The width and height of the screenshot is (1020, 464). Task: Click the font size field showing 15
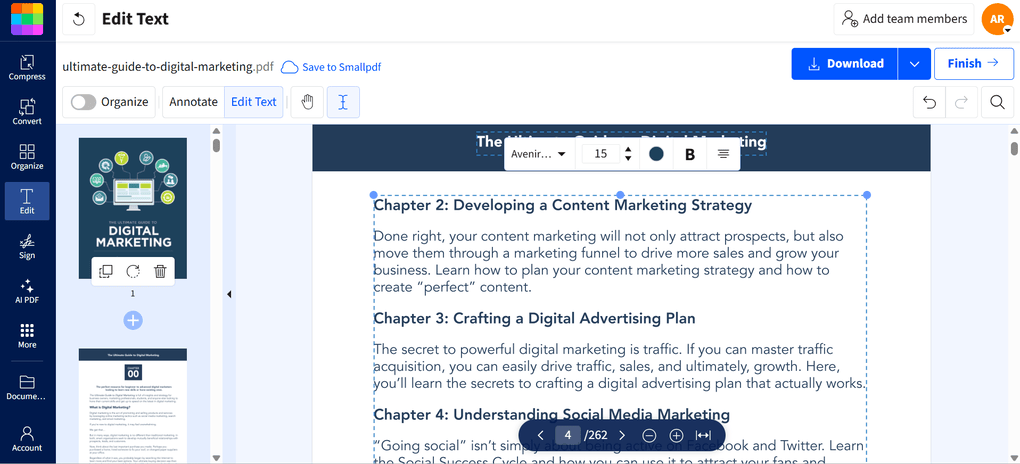click(601, 154)
